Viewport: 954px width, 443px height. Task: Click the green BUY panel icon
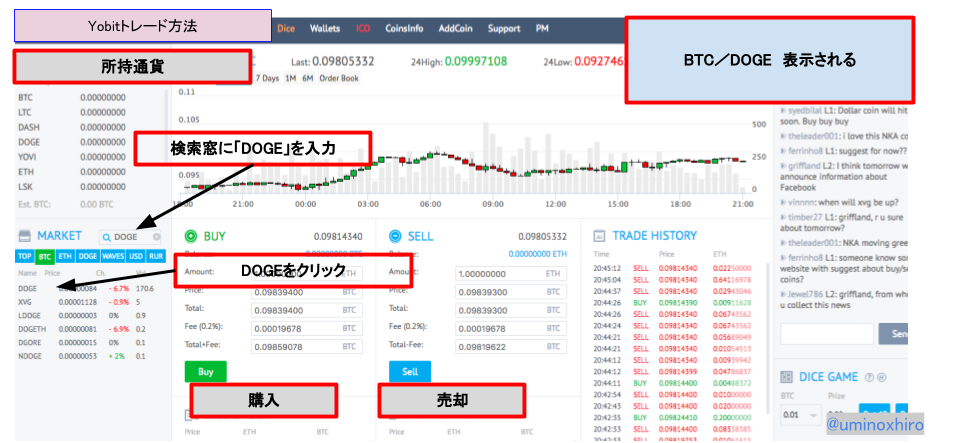point(190,235)
